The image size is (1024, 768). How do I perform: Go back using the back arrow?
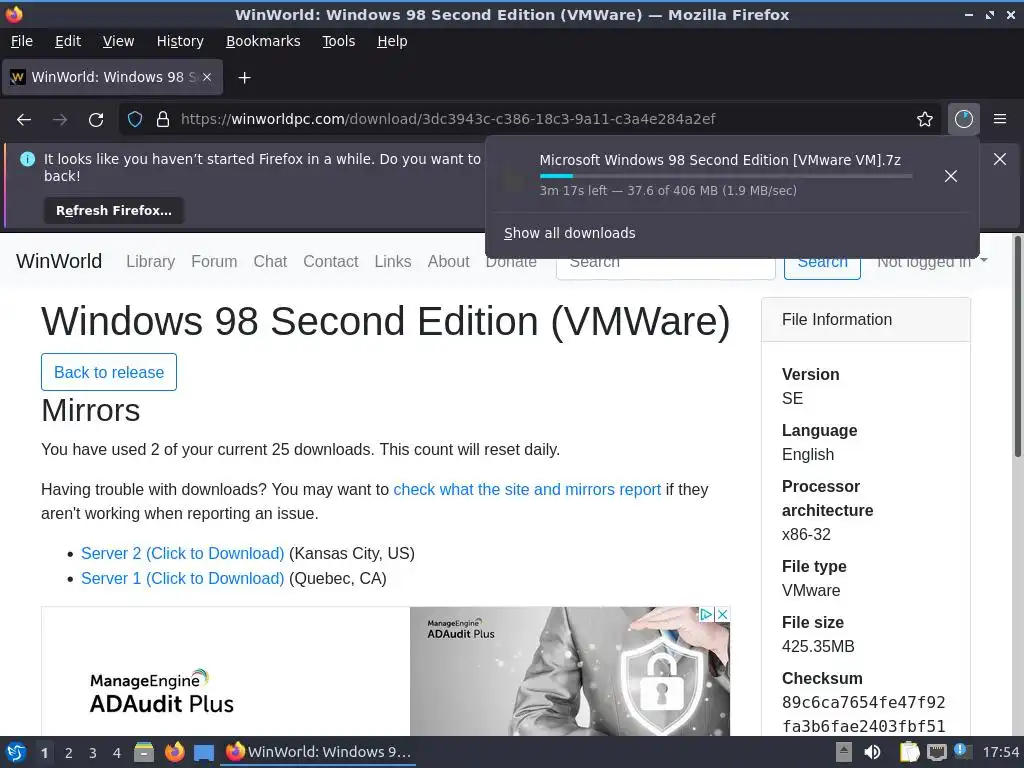pos(24,120)
